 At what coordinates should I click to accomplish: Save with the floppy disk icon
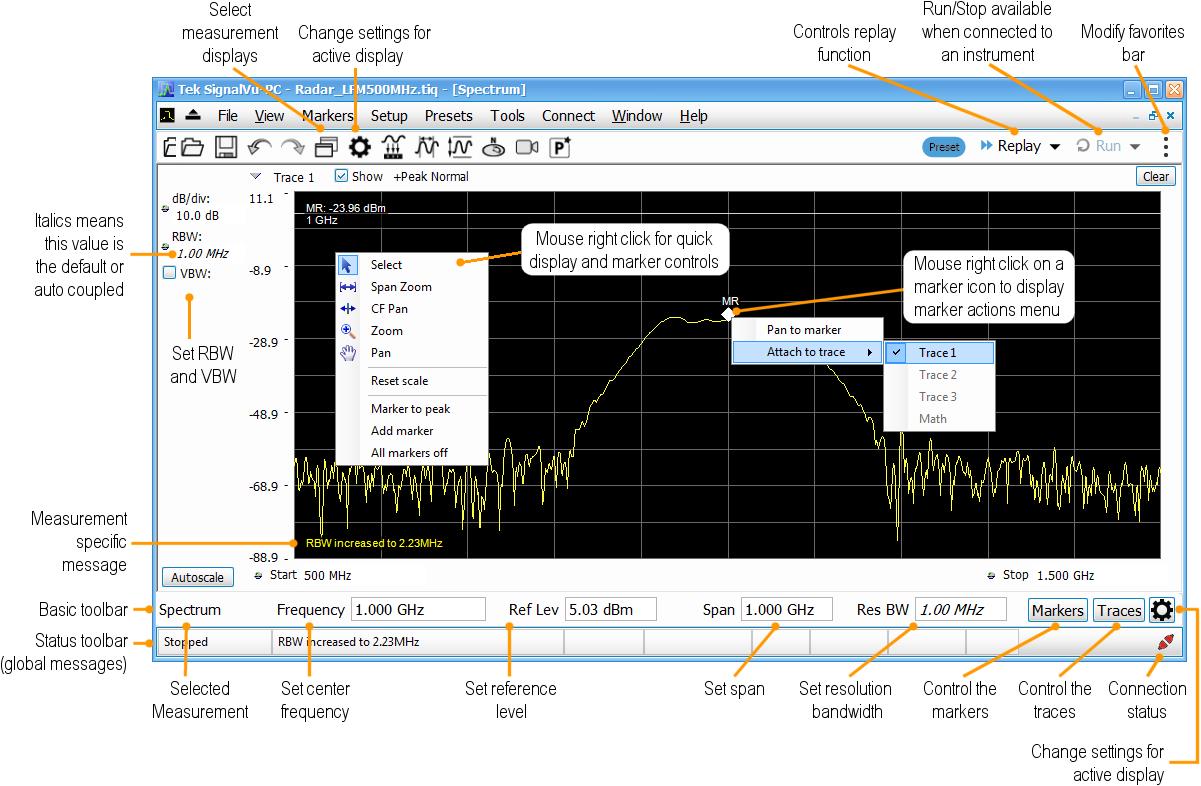pos(226,147)
